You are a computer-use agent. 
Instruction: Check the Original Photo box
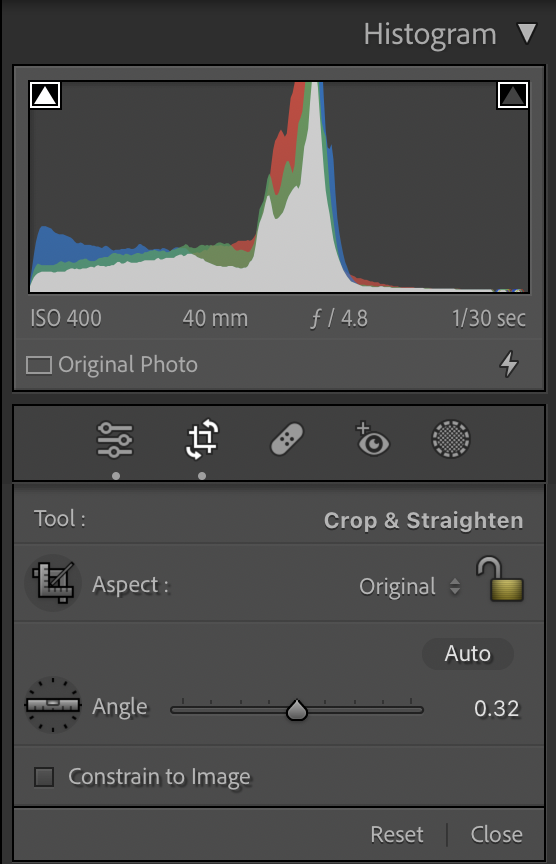click(39, 365)
